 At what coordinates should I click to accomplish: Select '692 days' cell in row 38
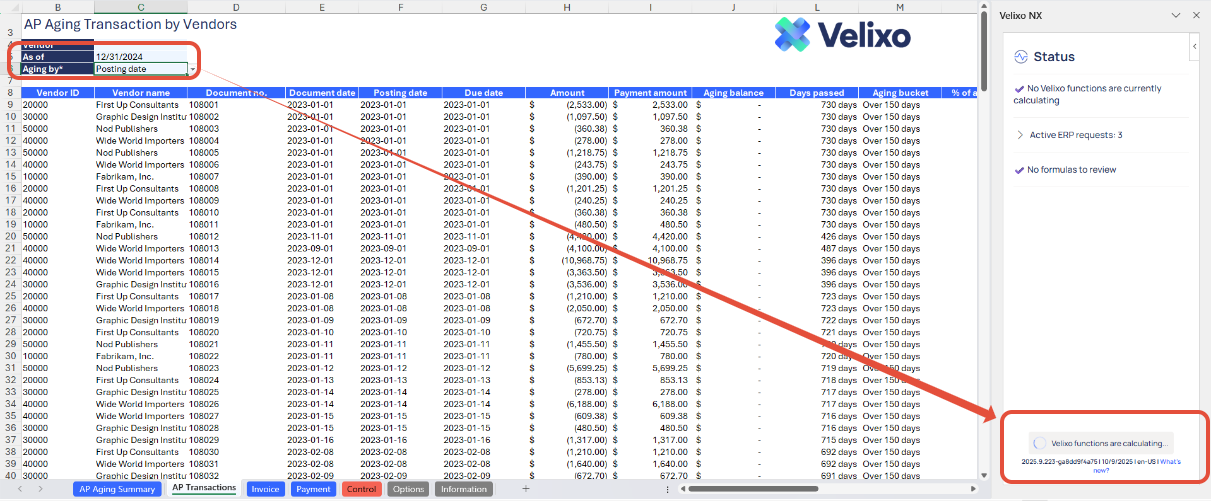pyautogui.click(x=816, y=452)
